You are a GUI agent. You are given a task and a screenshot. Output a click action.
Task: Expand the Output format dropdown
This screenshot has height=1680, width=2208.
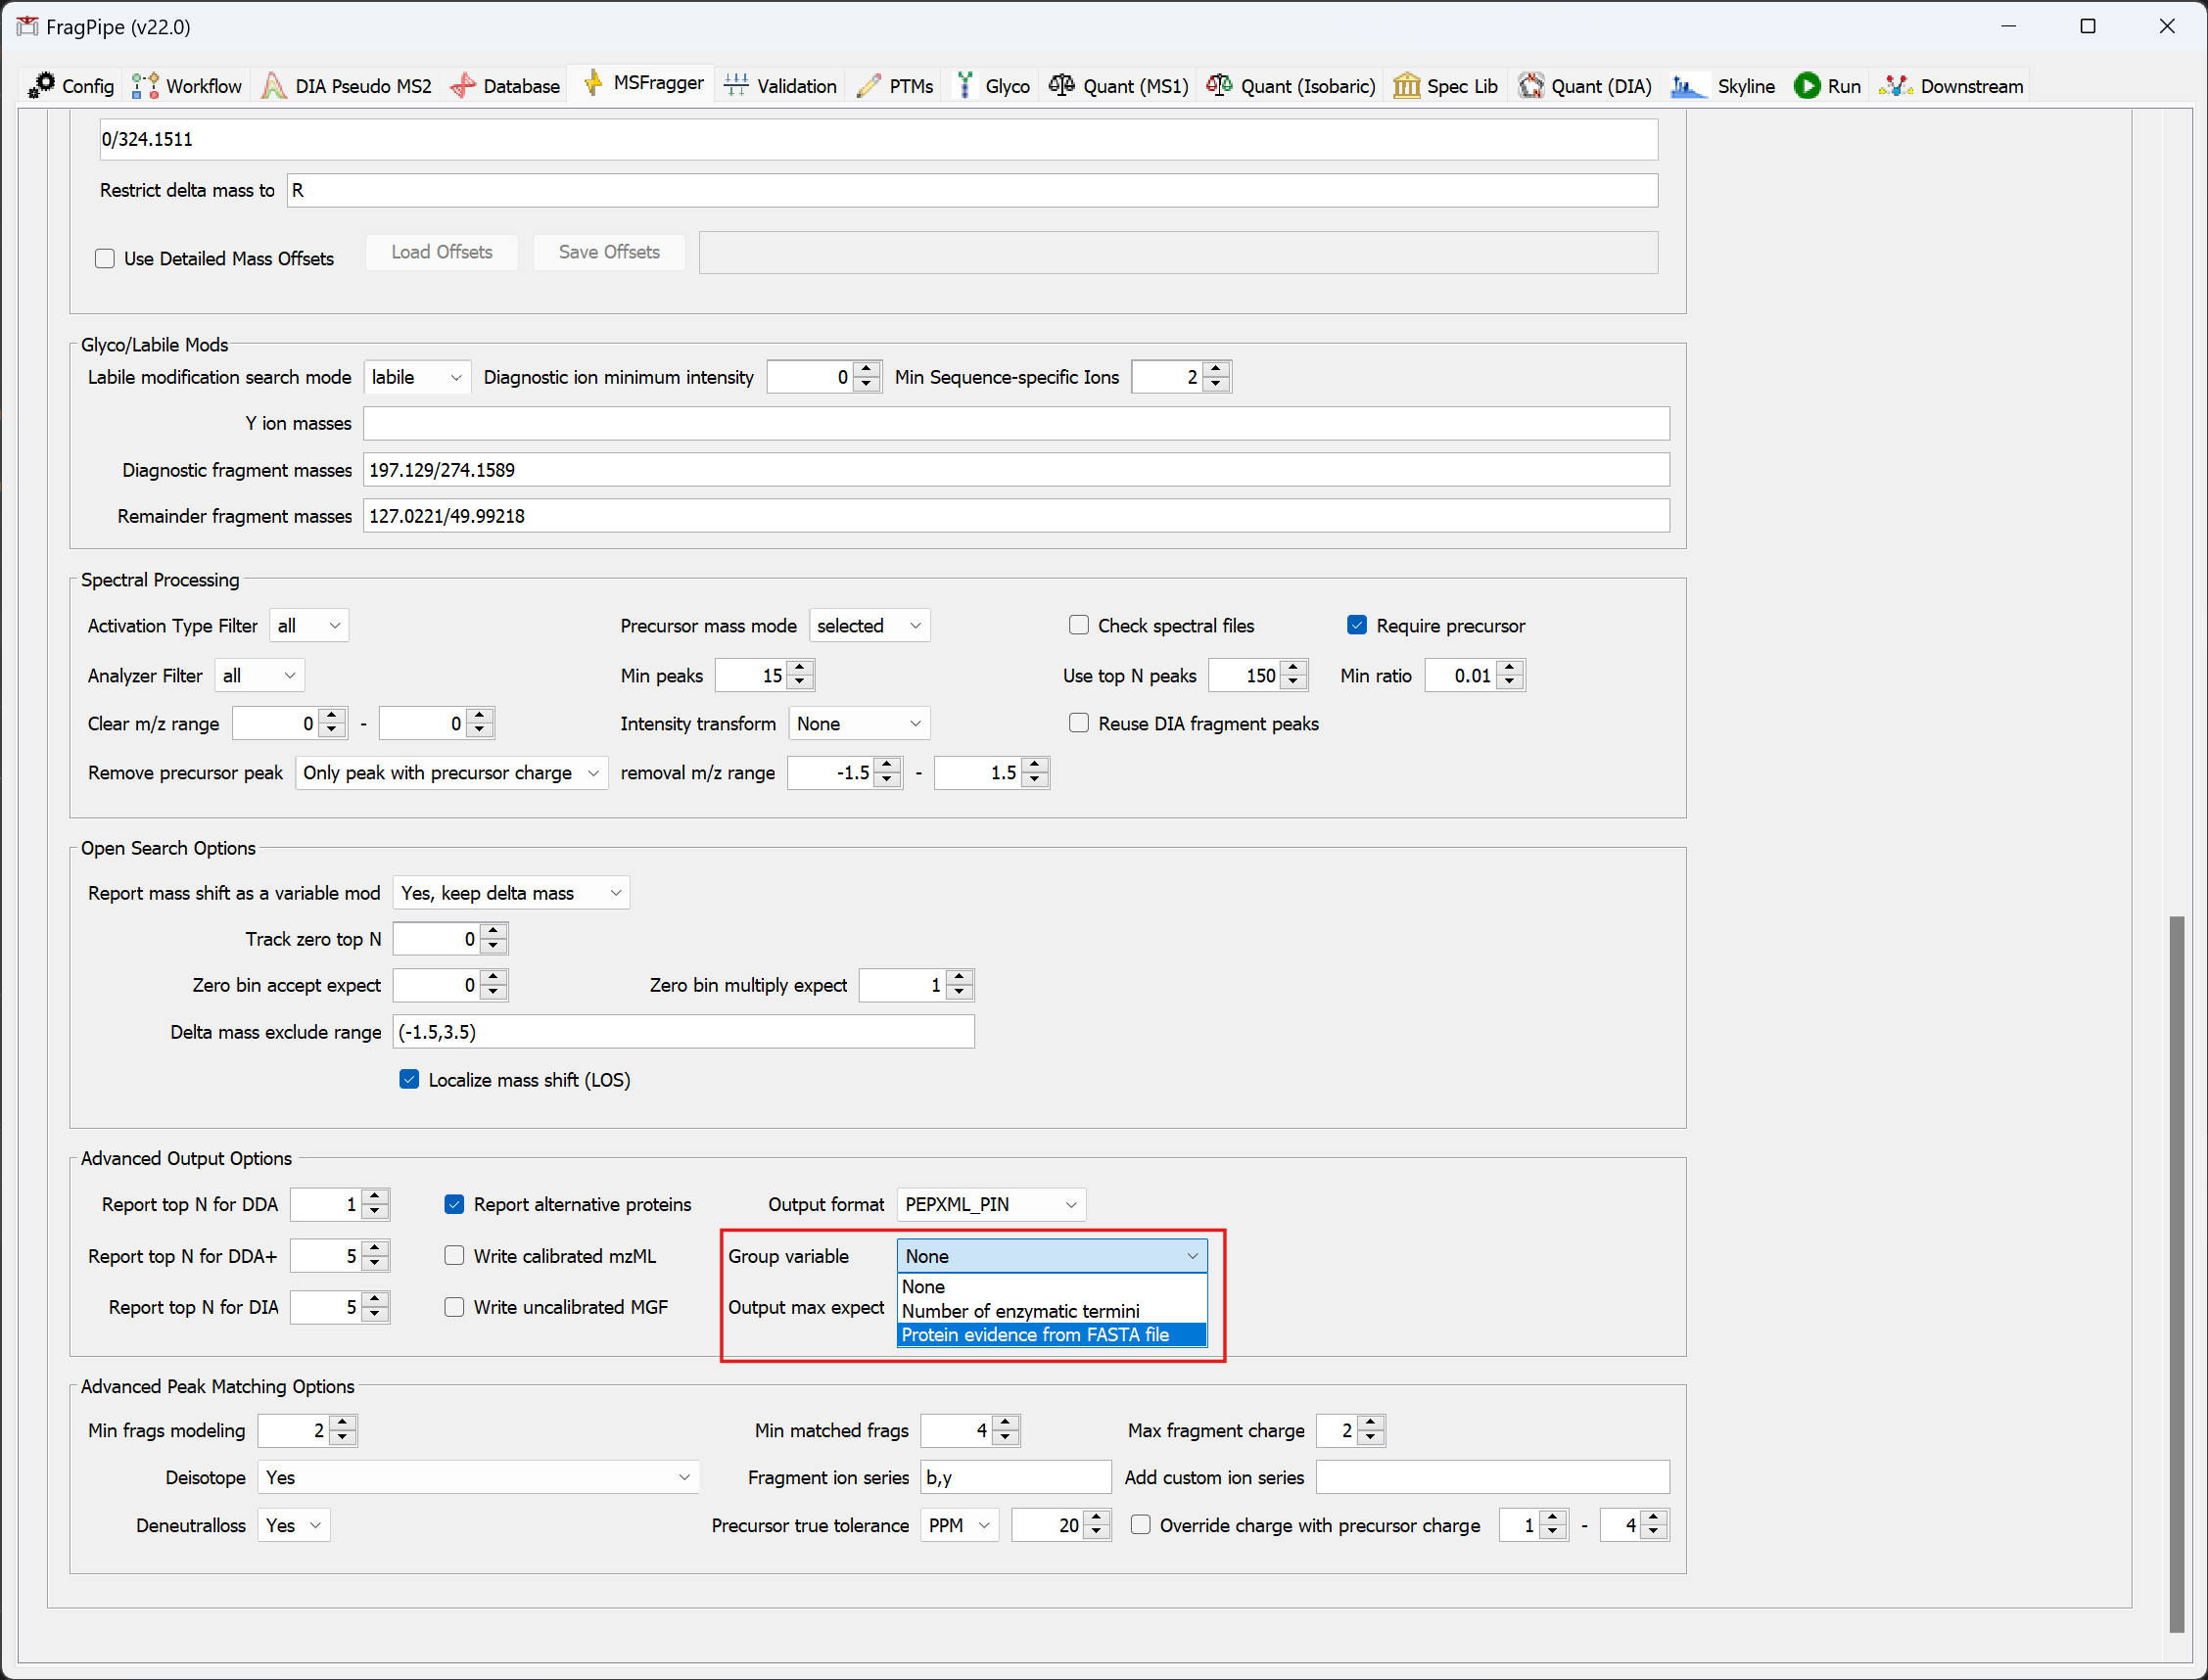990,1204
